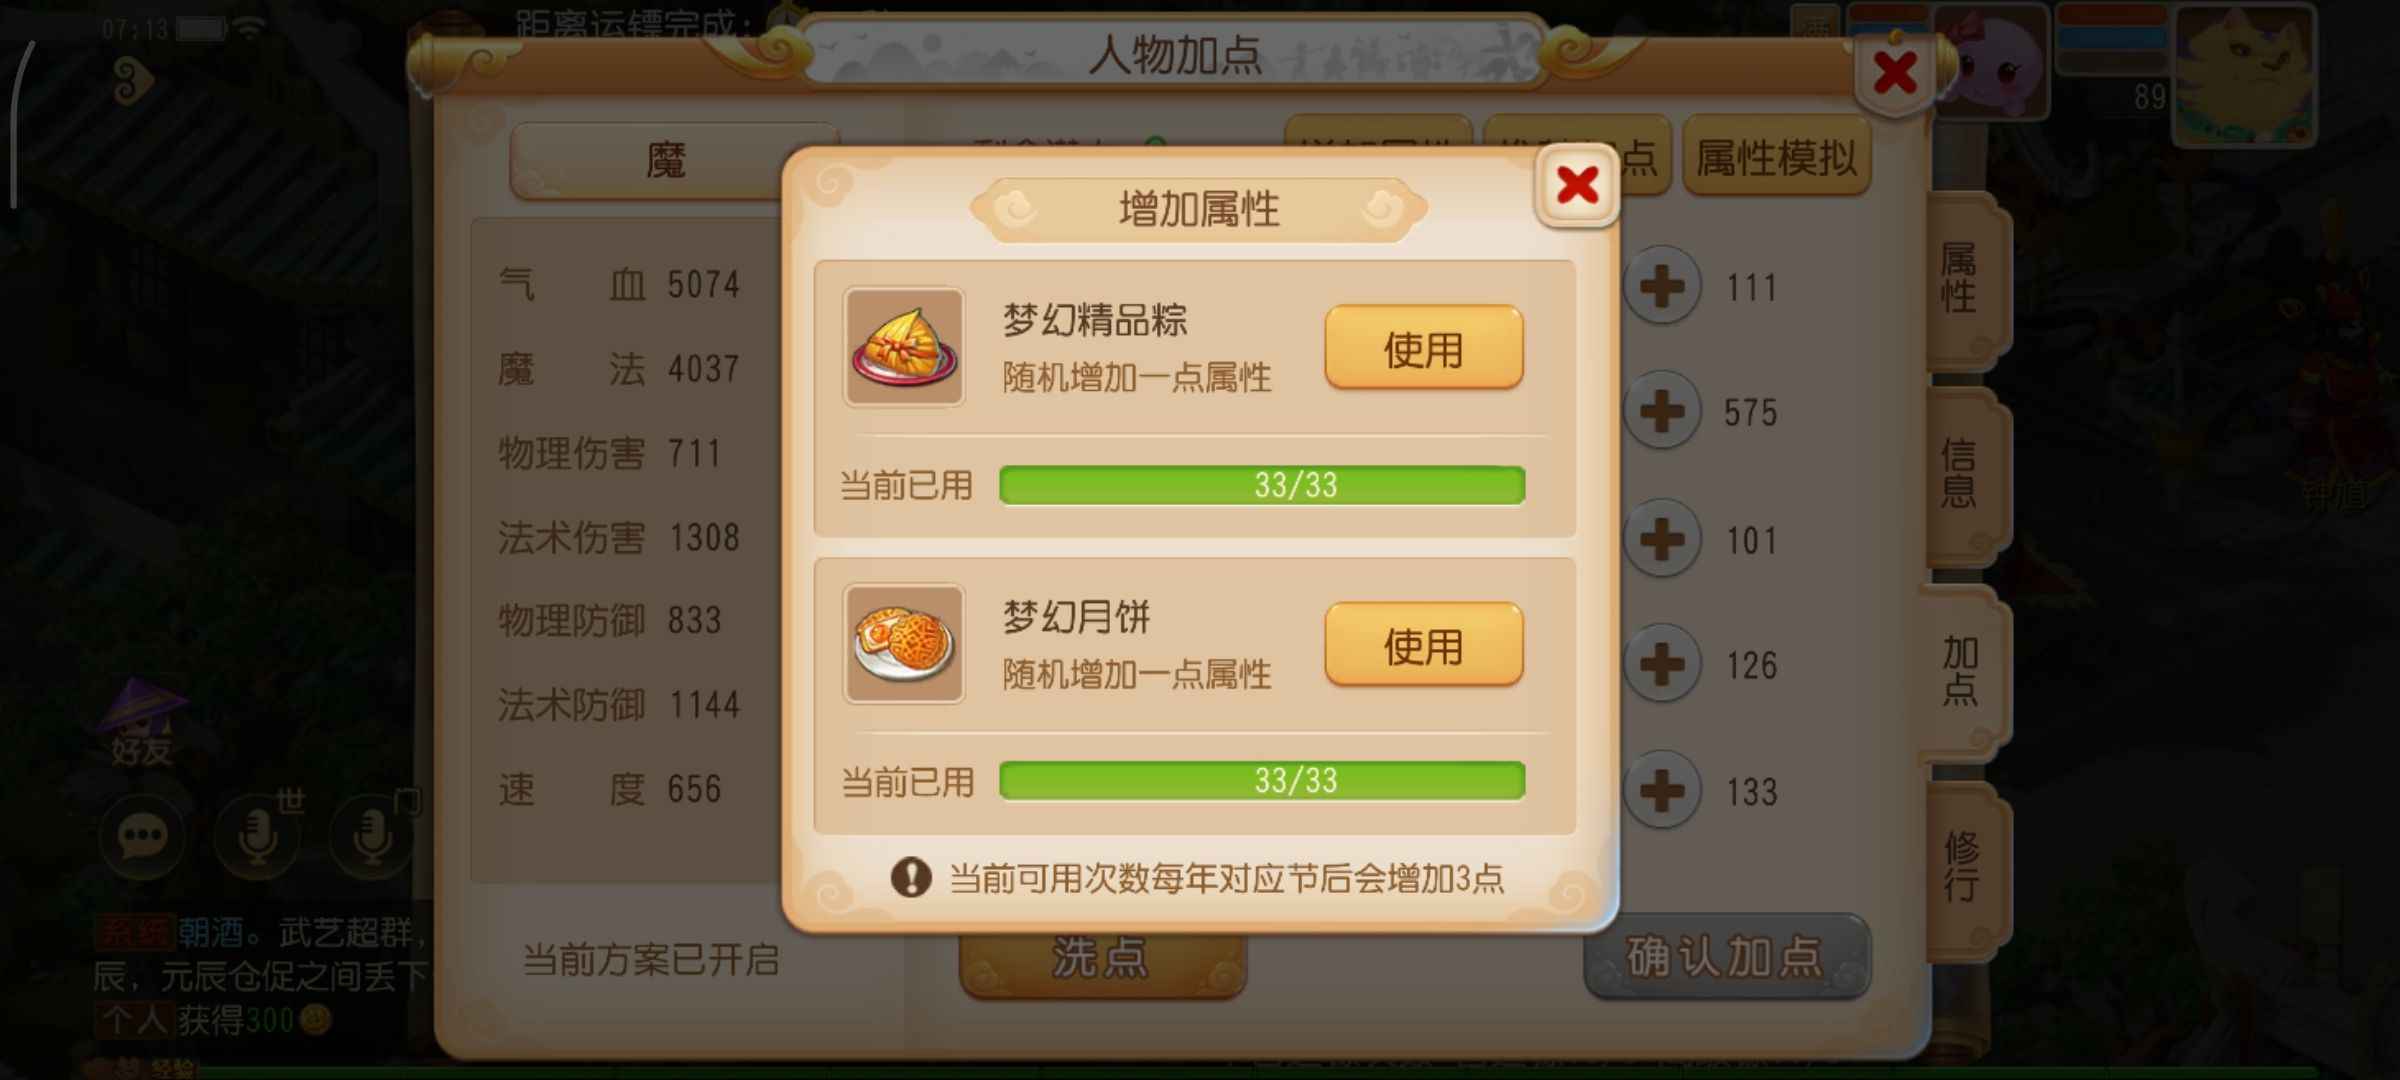This screenshot has height=1080, width=2400.
Task: Click the 梦幻月饼 usage progress bar
Action: (x=1262, y=780)
